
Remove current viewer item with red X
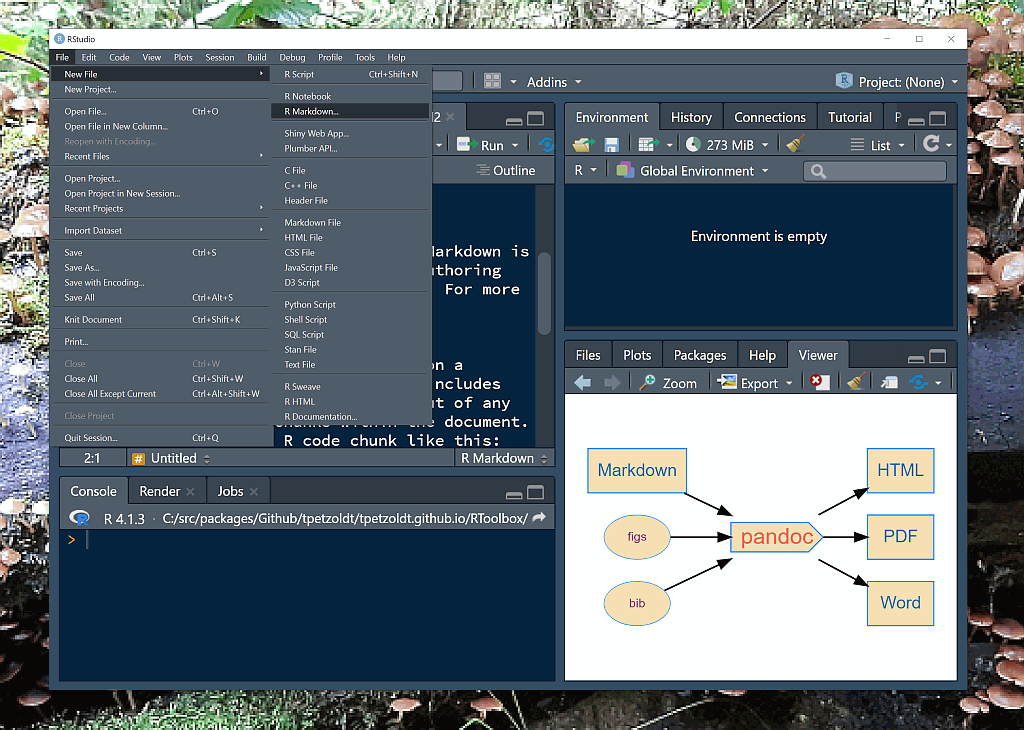819,383
